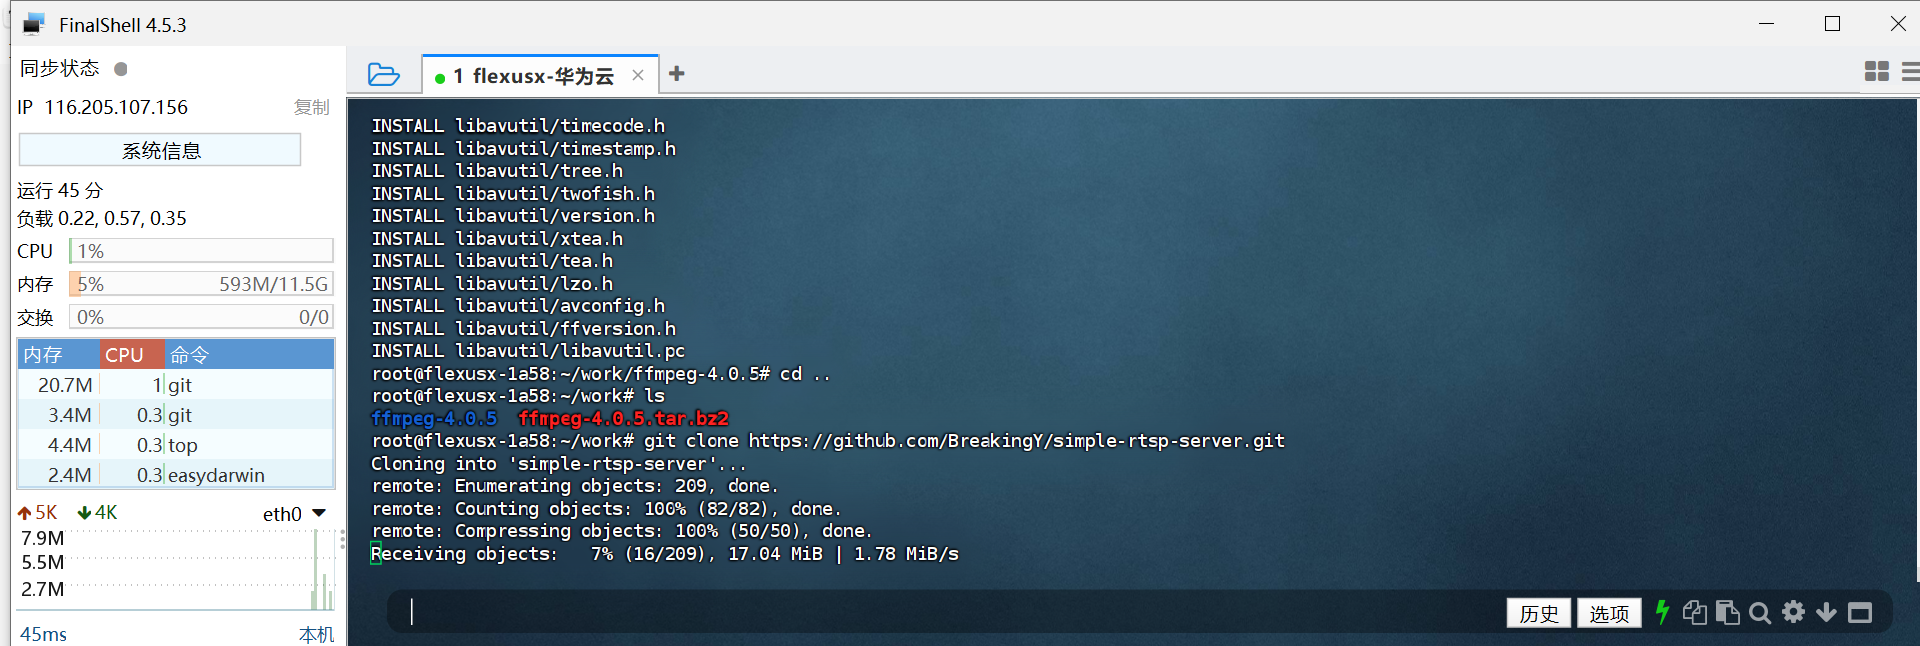This screenshot has height=646, width=1920.
Task: Add a new terminal tab
Action: click(x=677, y=74)
